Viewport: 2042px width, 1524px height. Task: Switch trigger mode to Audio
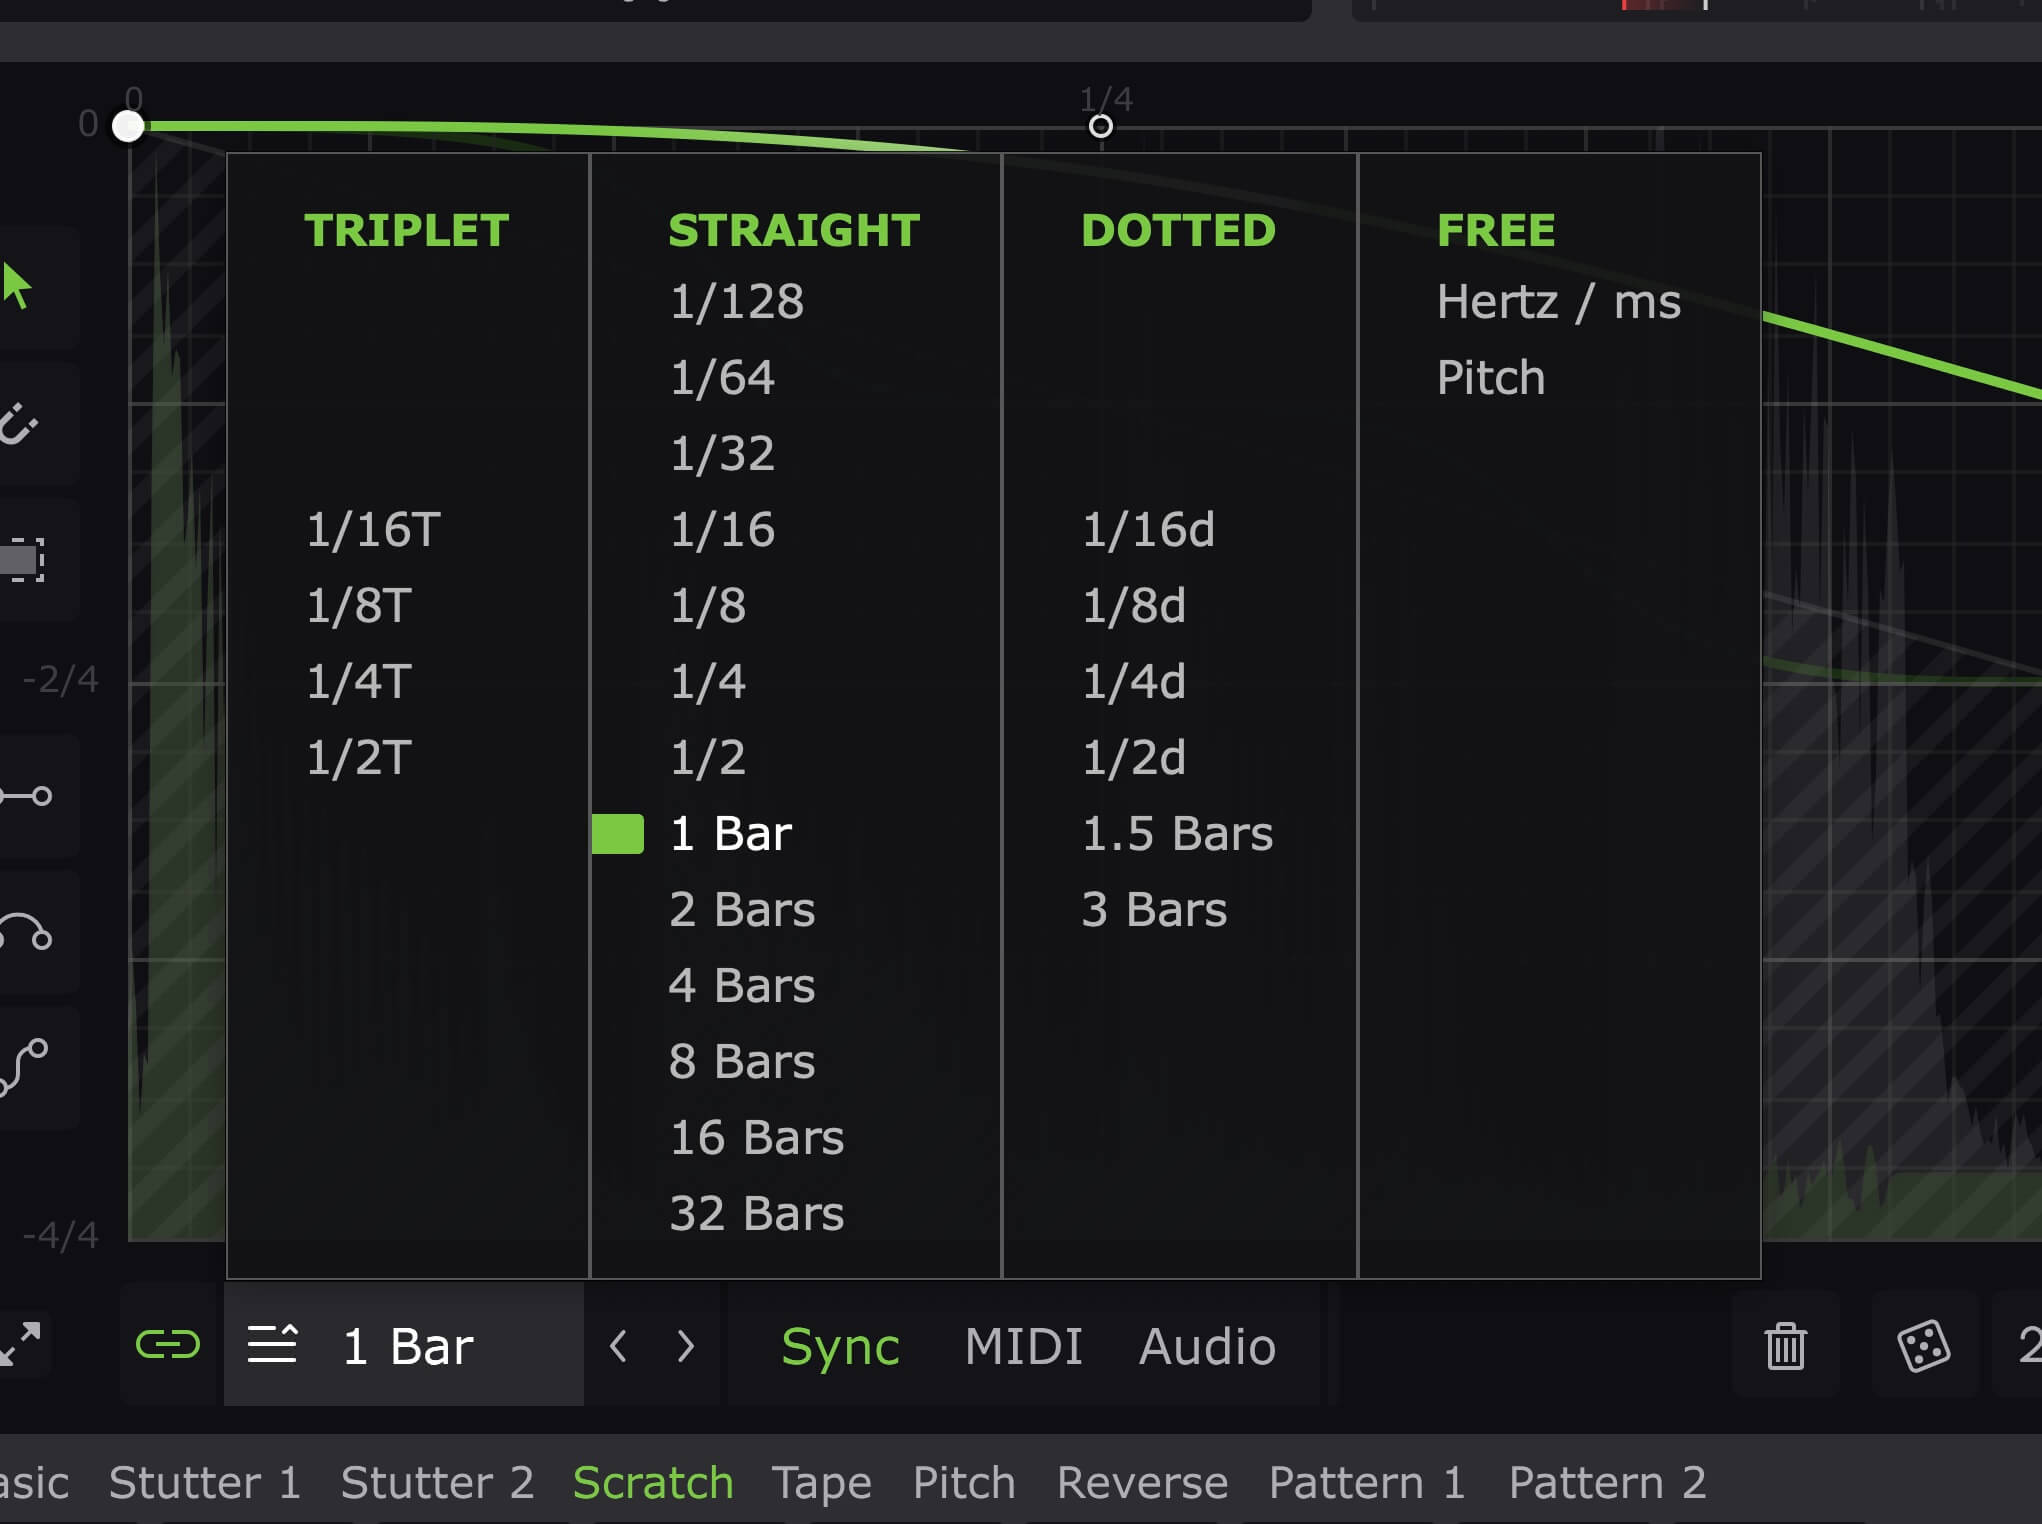click(1207, 1346)
